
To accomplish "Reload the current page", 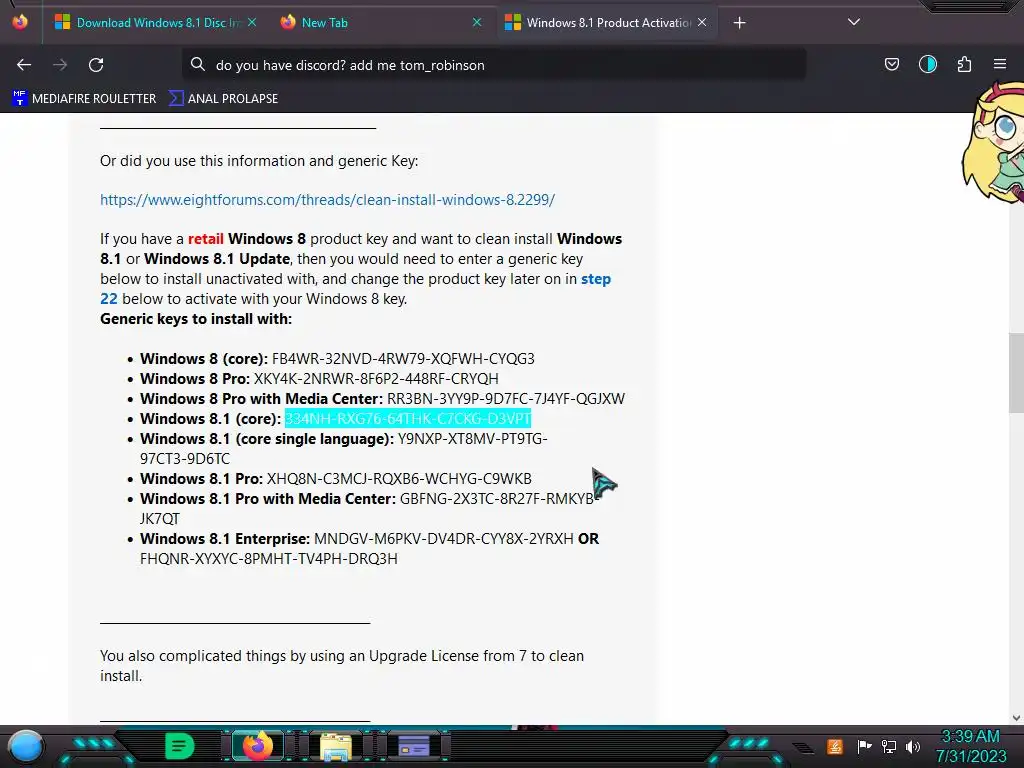I will [x=96, y=65].
